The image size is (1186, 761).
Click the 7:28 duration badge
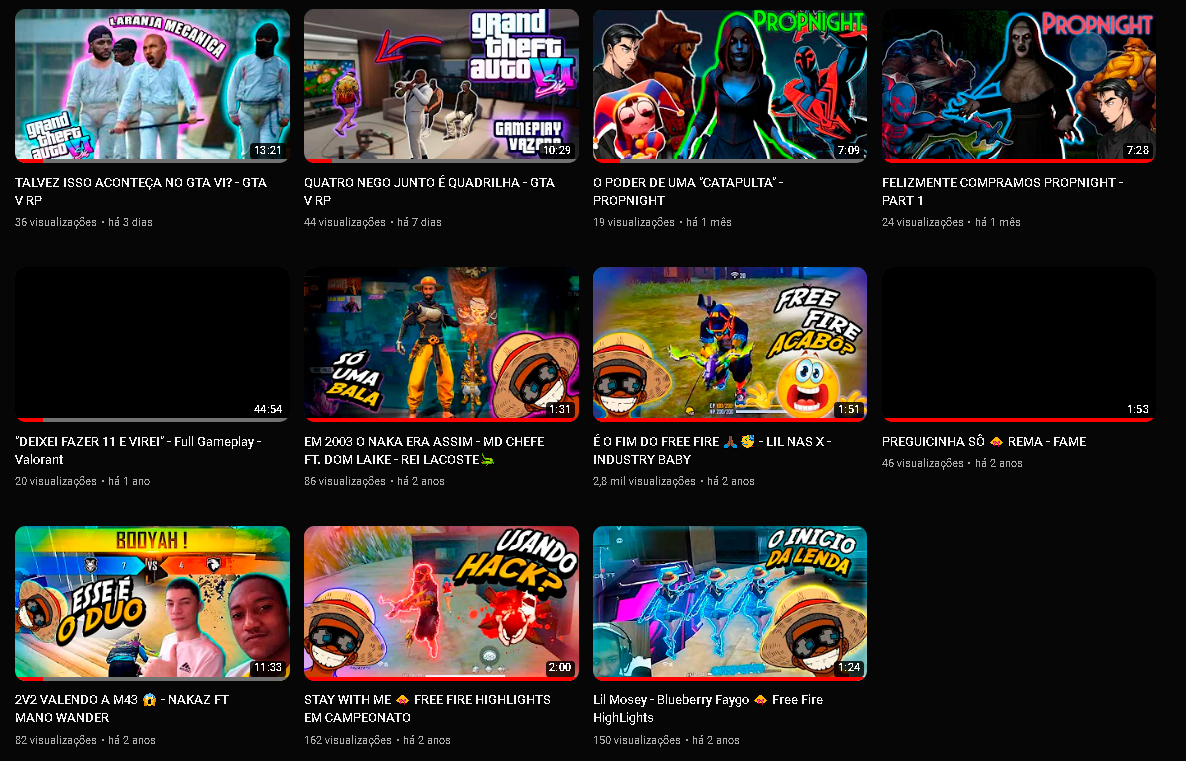pos(1138,150)
